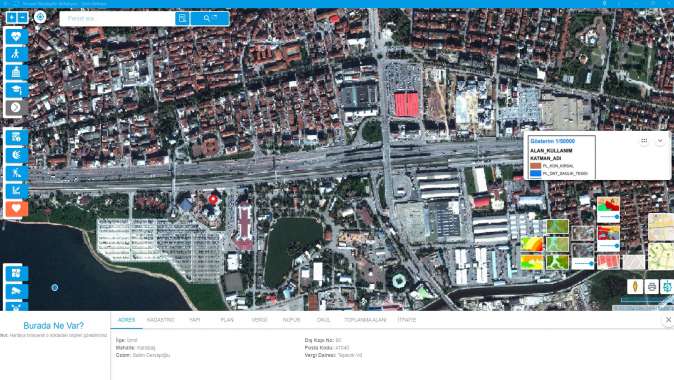Switch to the VERGİ tab
The height and width of the screenshot is (380, 674).
coord(259,320)
